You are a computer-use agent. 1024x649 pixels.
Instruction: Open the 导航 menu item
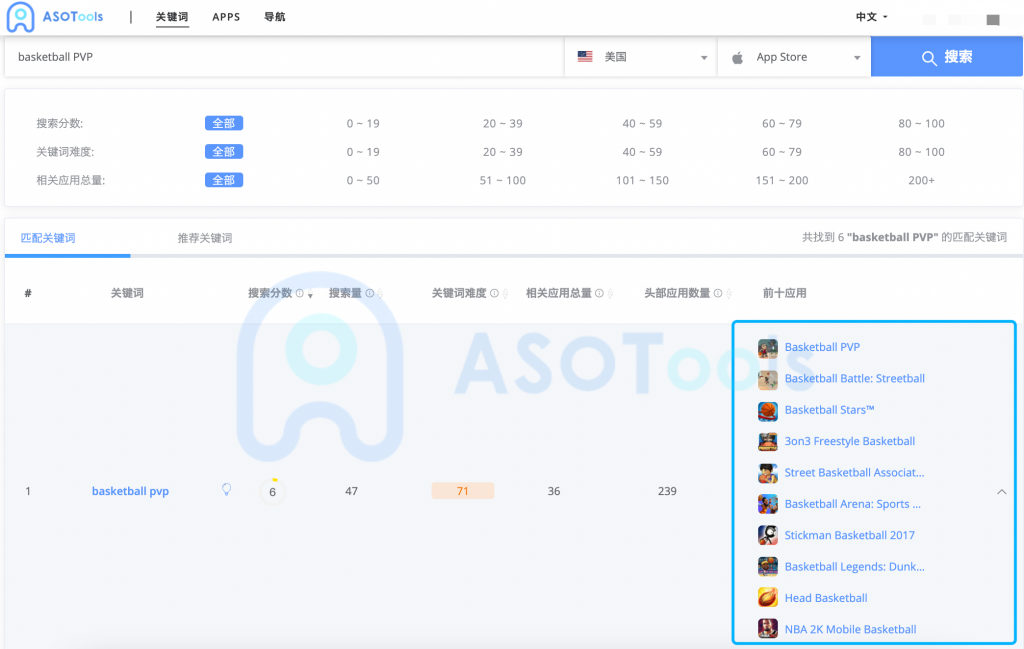(275, 17)
